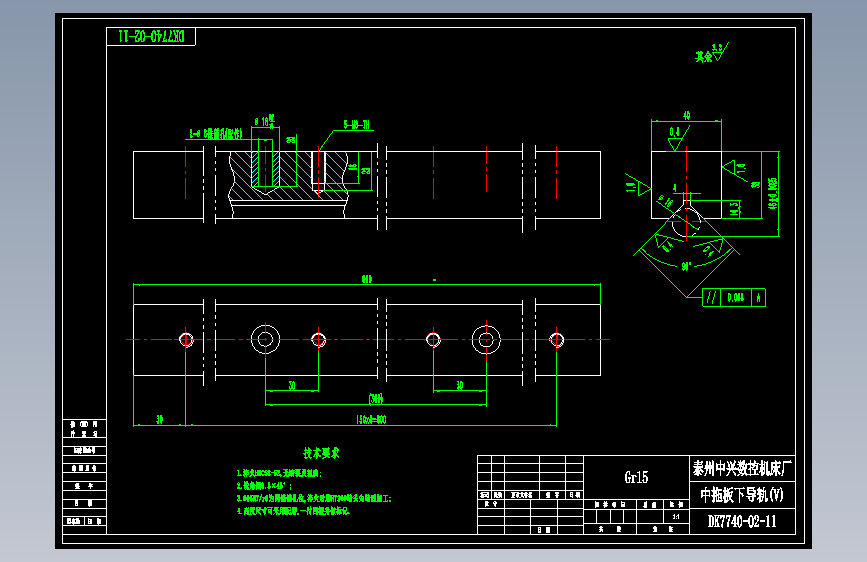Select the upside-down DK7740-02-11 label in the corner box
This screenshot has width=867, height=562.
pos(152,37)
